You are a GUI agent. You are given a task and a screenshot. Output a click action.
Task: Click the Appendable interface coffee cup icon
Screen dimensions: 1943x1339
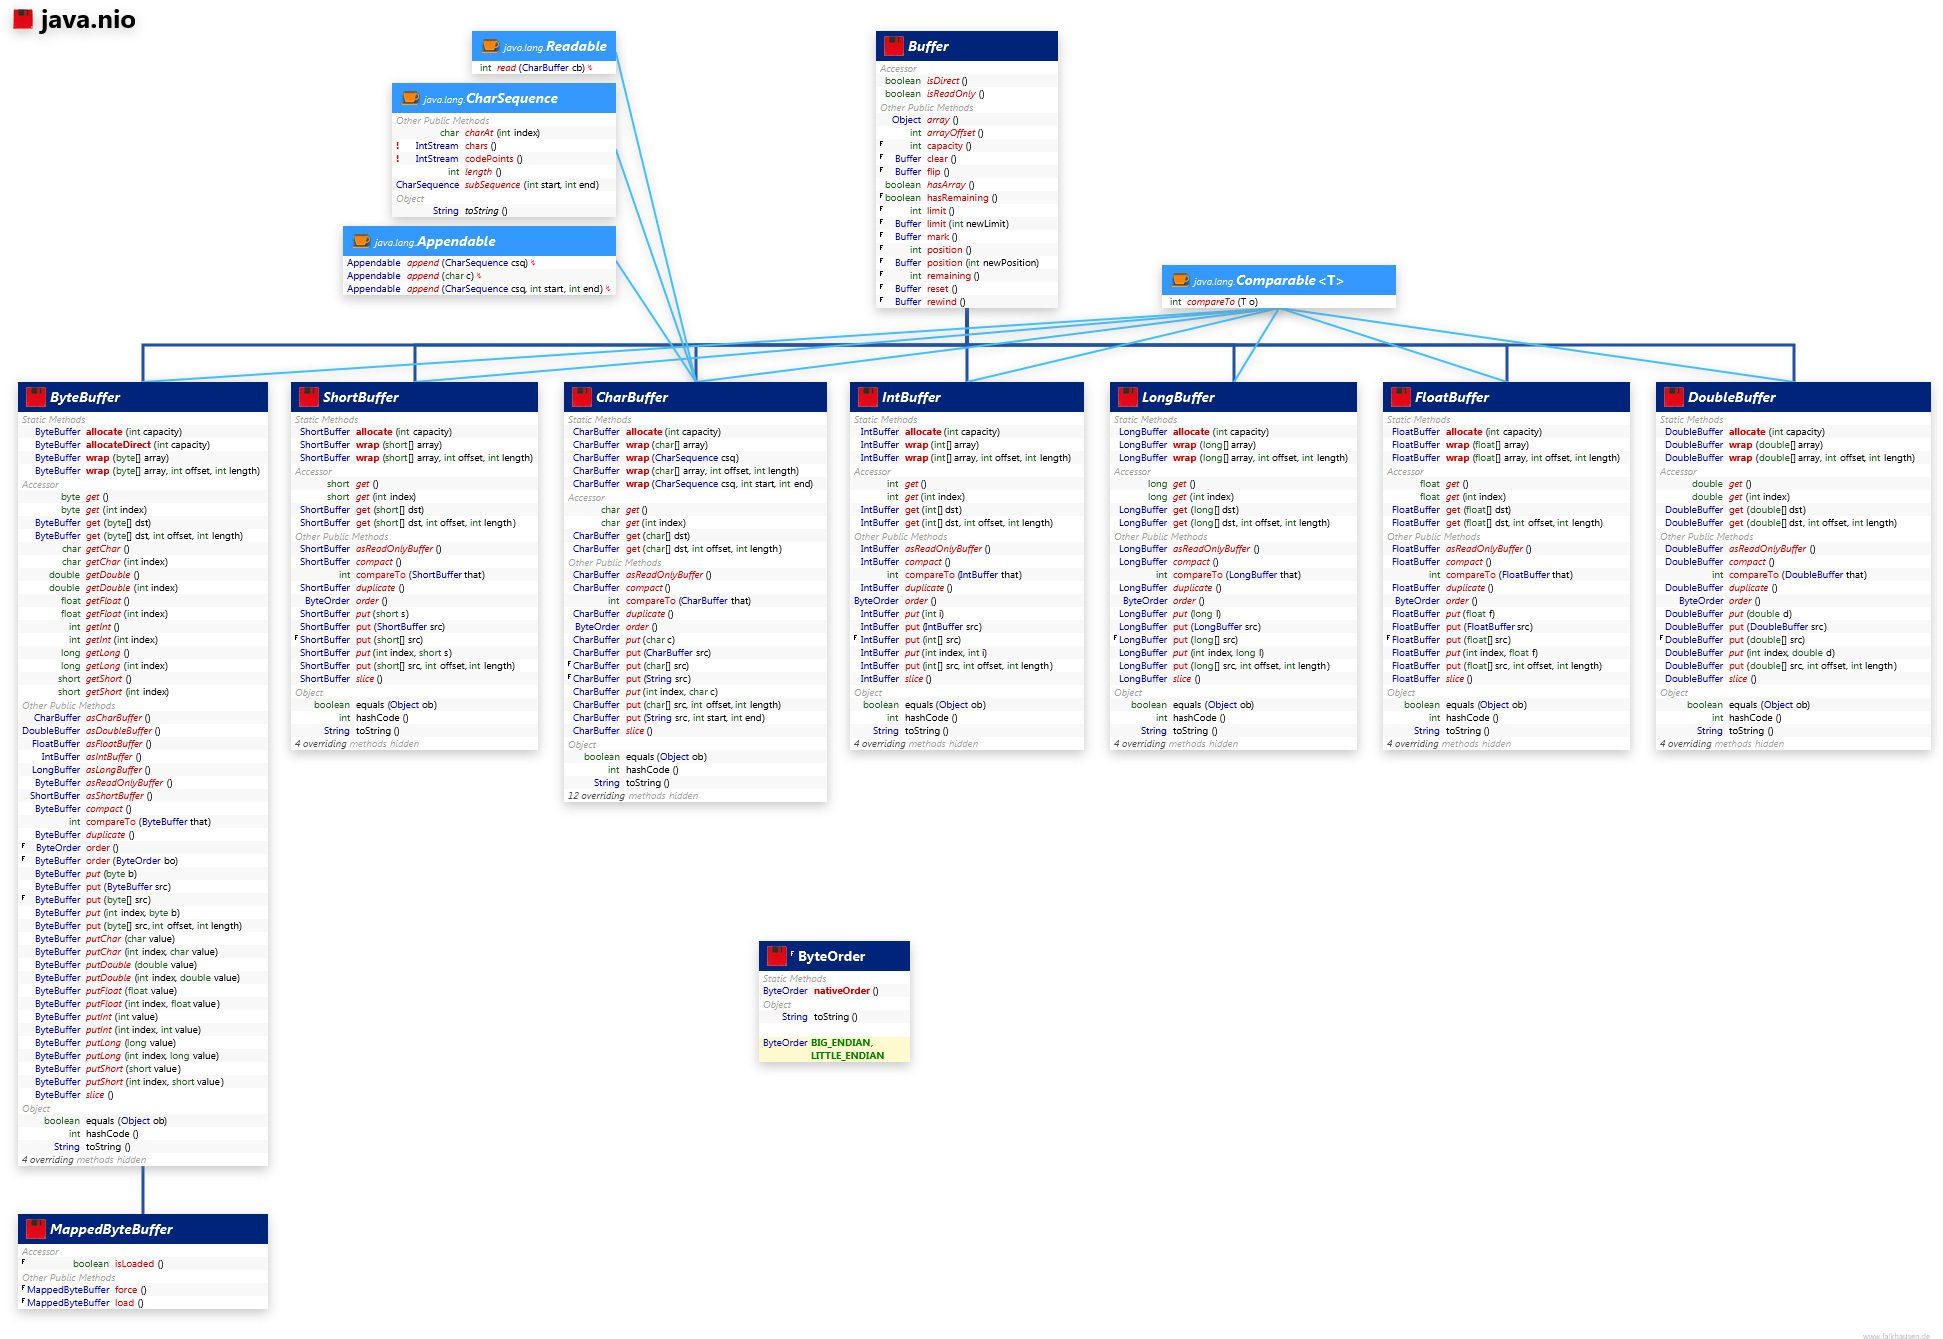[x=361, y=241]
